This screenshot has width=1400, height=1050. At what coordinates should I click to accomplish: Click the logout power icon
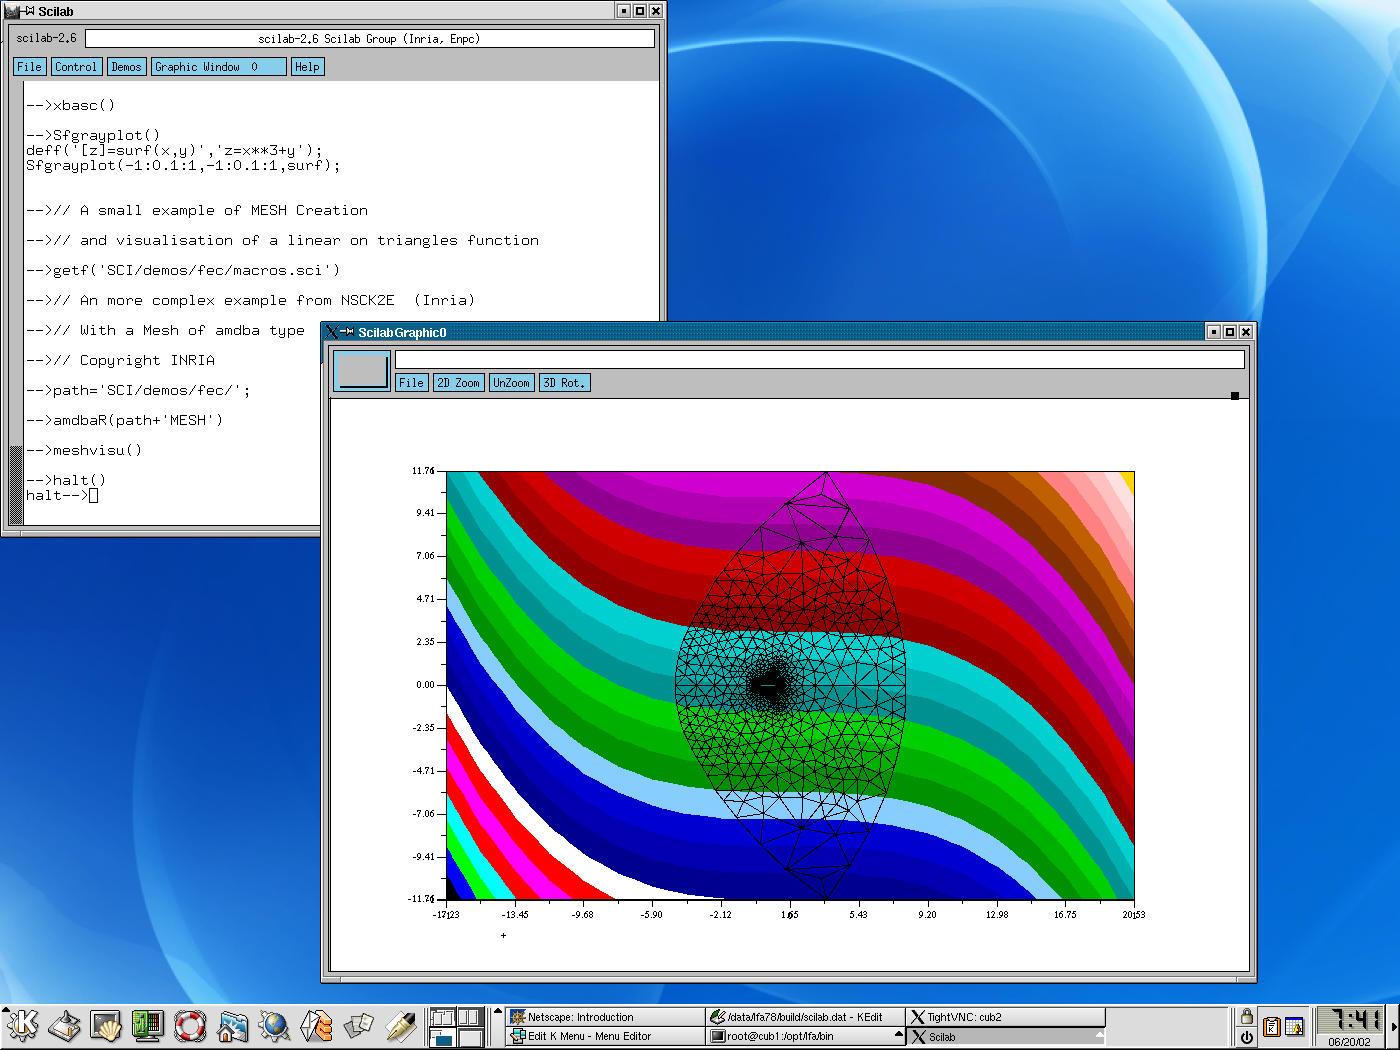(x=1246, y=1037)
